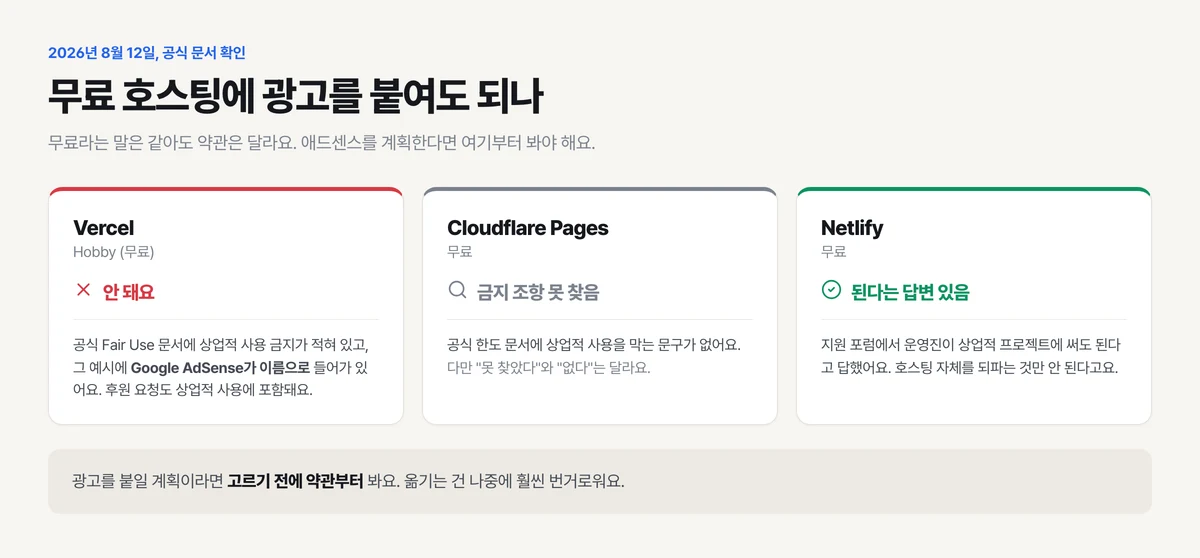Click the bold 'Google AdSense가 이름으로' text

point(220,367)
